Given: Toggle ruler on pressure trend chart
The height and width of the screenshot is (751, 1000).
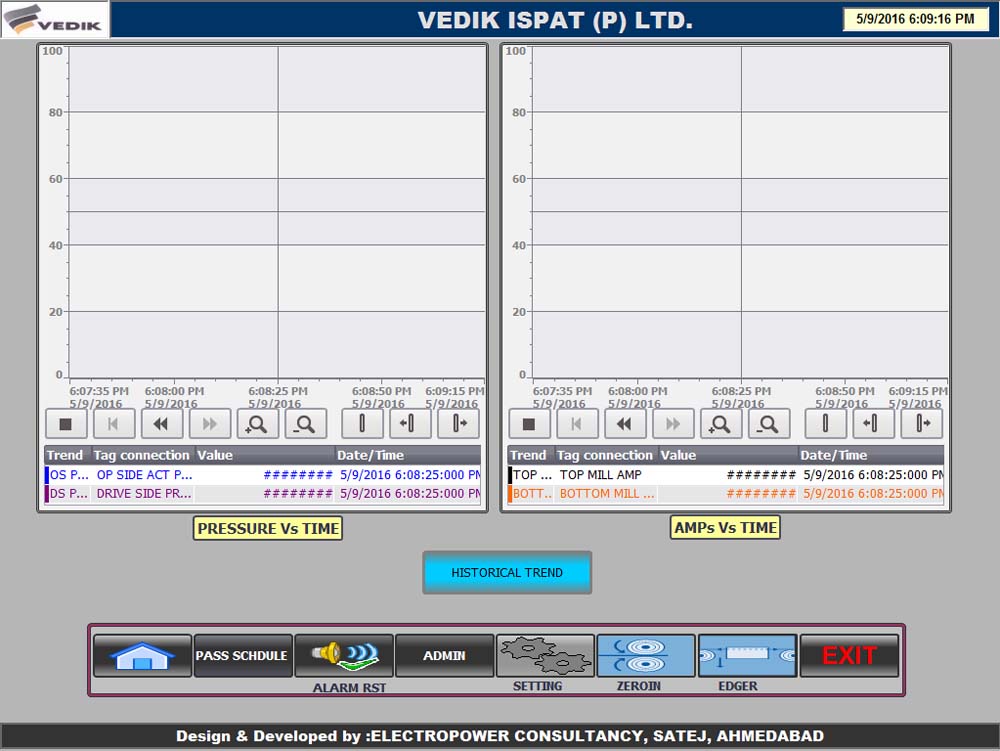Looking at the screenshot, I should pos(362,424).
